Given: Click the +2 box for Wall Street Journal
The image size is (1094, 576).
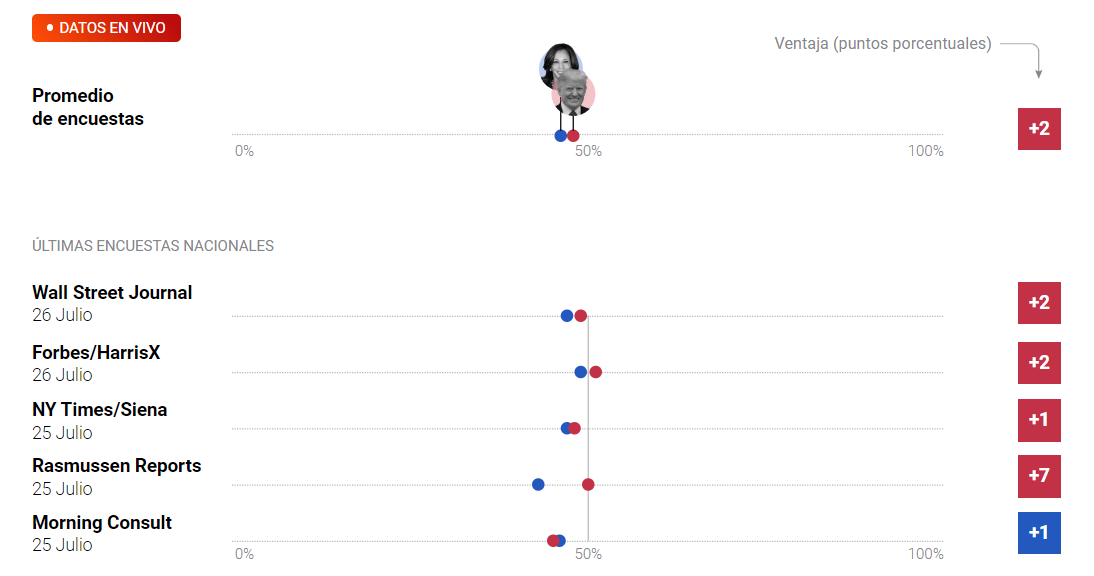Looking at the screenshot, I should 1039,303.
